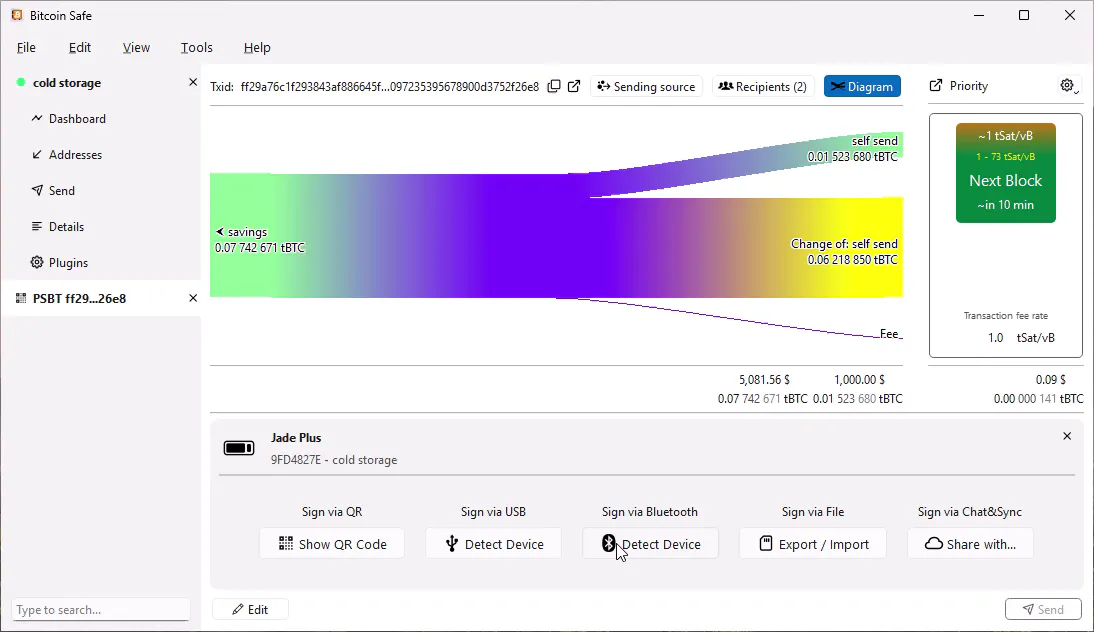The width and height of the screenshot is (1094, 632).
Task: Click Share with... button
Action: [970, 544]
